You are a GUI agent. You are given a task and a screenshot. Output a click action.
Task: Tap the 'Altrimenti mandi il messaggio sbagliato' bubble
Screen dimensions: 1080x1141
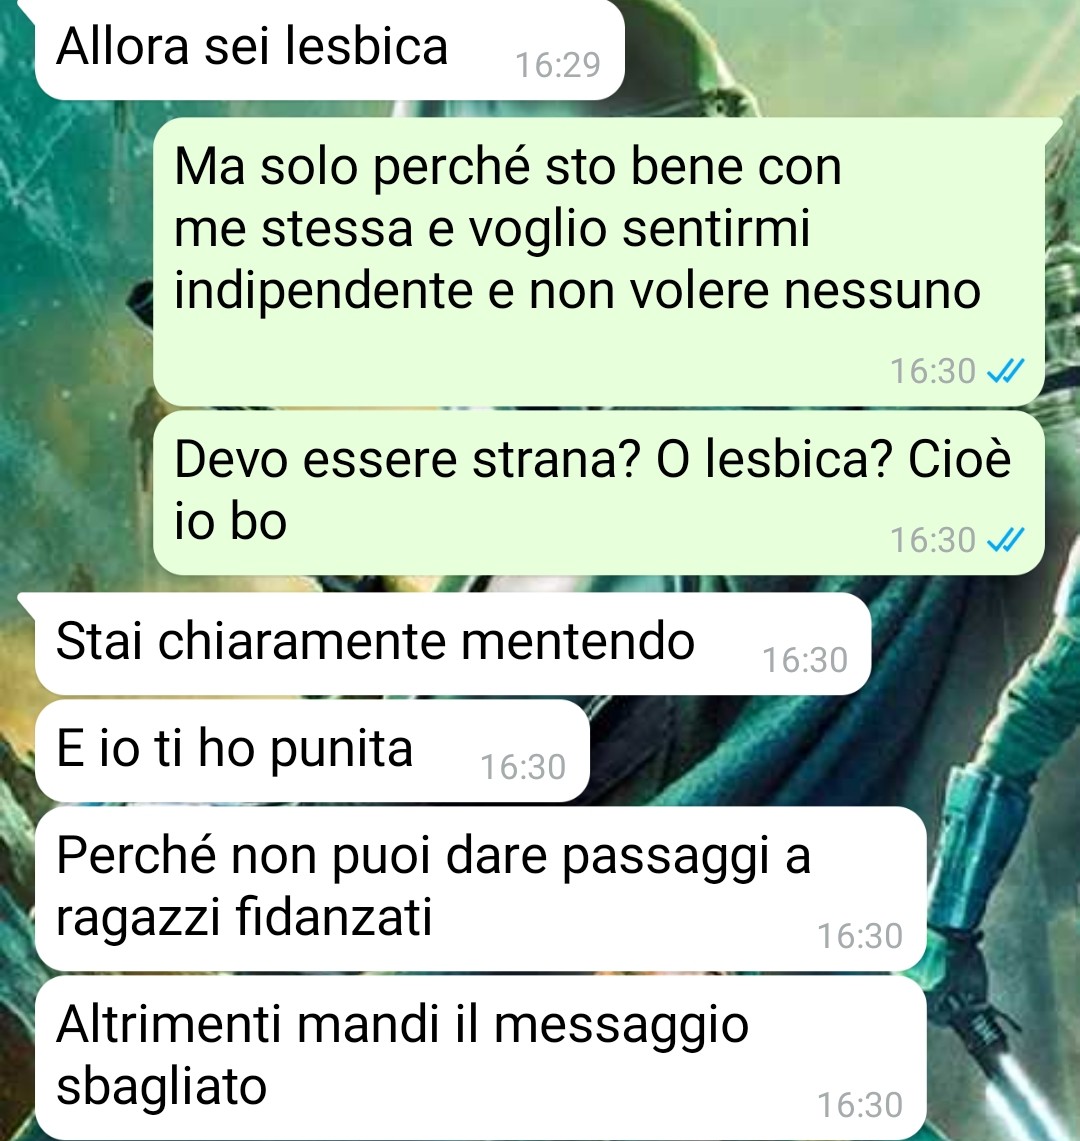[480, 1058]
